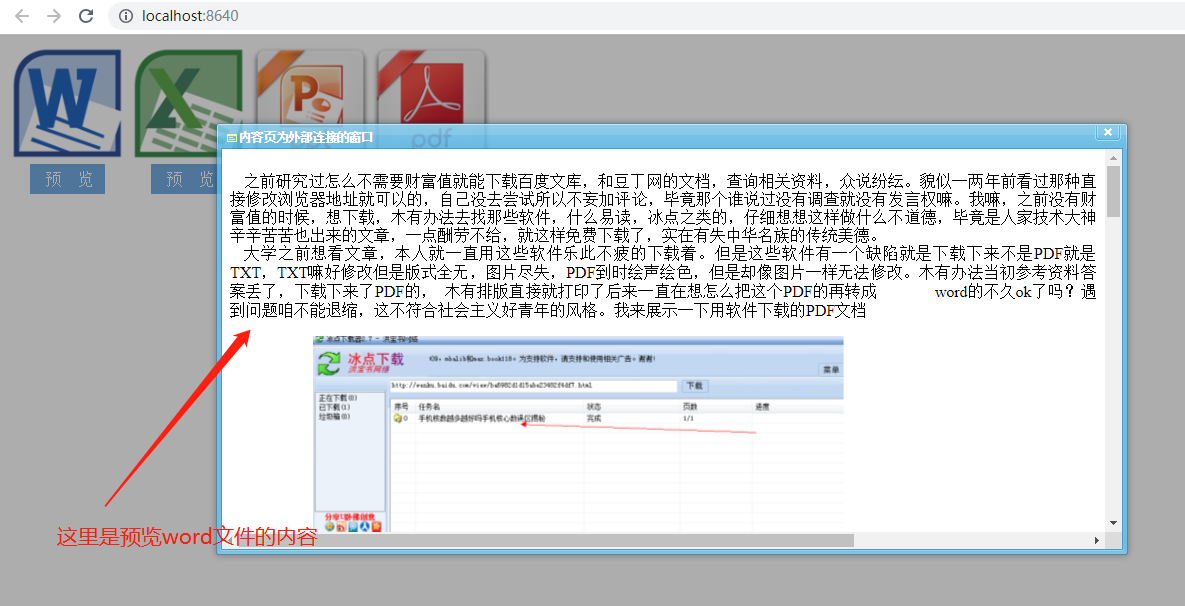The height and width of the screenshot is (606, 1185).
Task: Click the dialog title bar text 内容页为外部连接的窗口
Action: [x=306, y=138]
